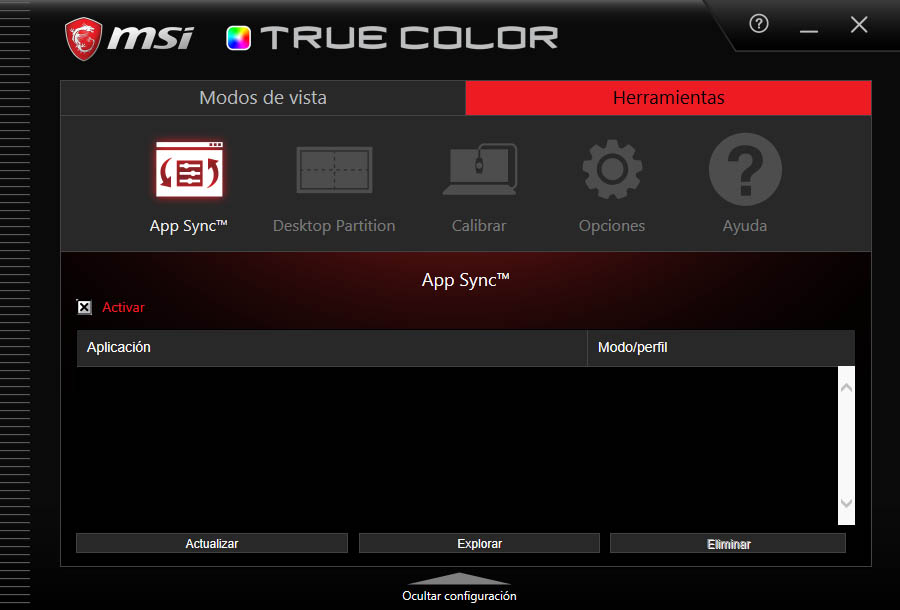The width and height of the screenshot is (900, 610).
Task: Click the Explorar button
Action: tap(479, 543)
